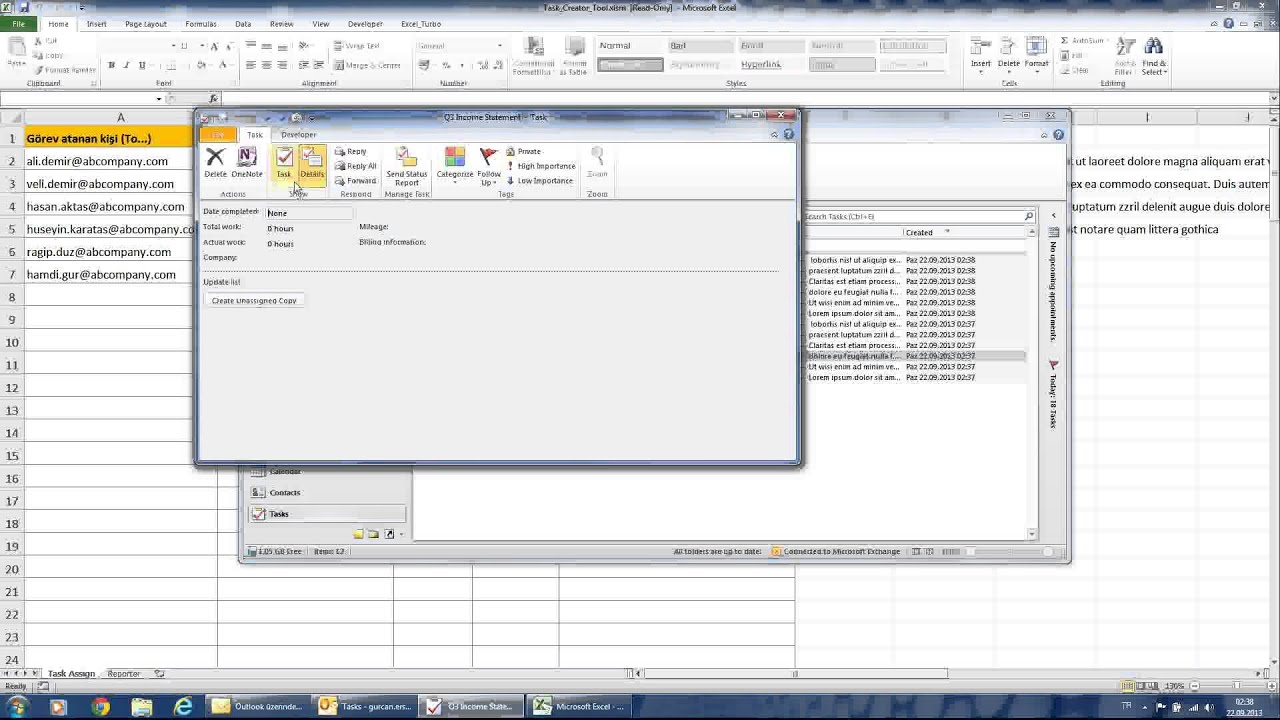Toggle Underline in Excel ribbon
This screenshot has width=1280, height=720.
coord(141,66)
